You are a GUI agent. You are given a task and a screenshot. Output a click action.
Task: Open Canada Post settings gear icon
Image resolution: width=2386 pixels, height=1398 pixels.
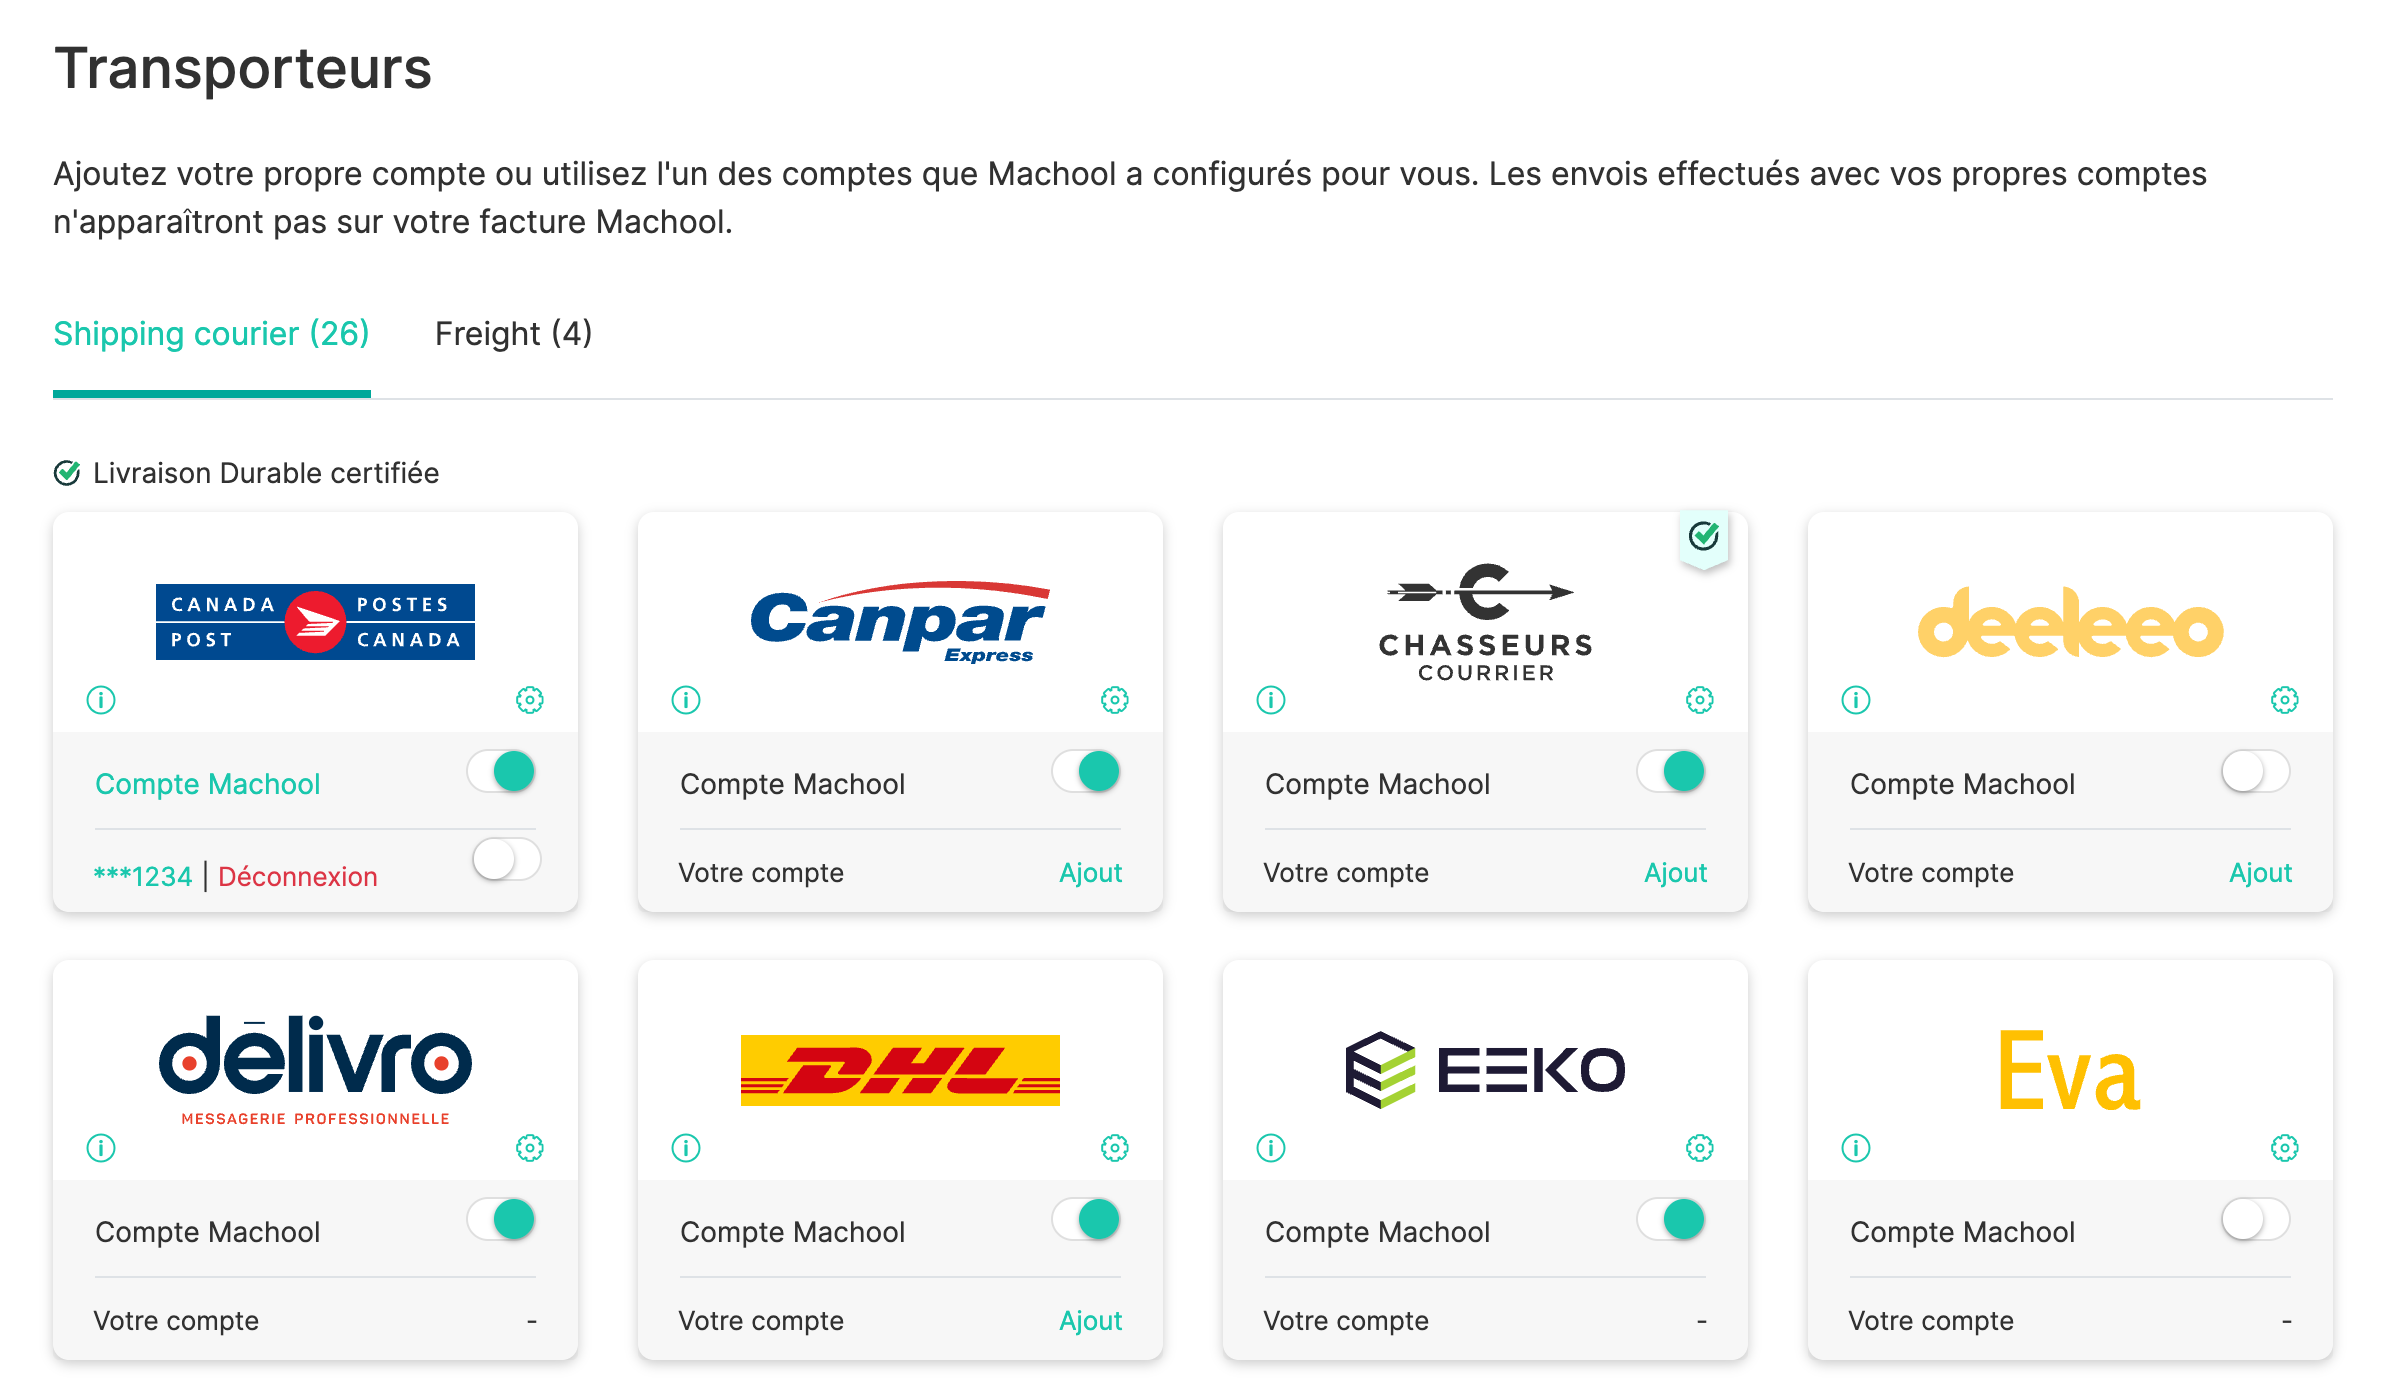(529, 700)
